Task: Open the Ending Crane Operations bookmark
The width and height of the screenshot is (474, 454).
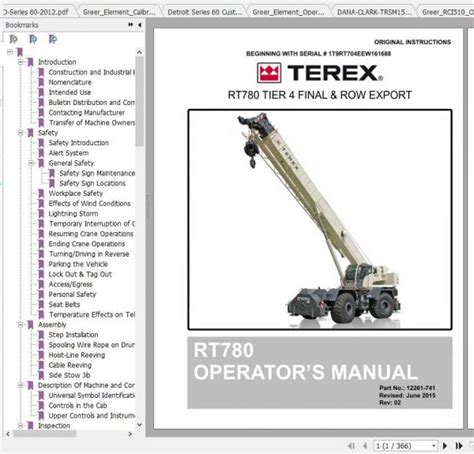Action: point(87,244)
